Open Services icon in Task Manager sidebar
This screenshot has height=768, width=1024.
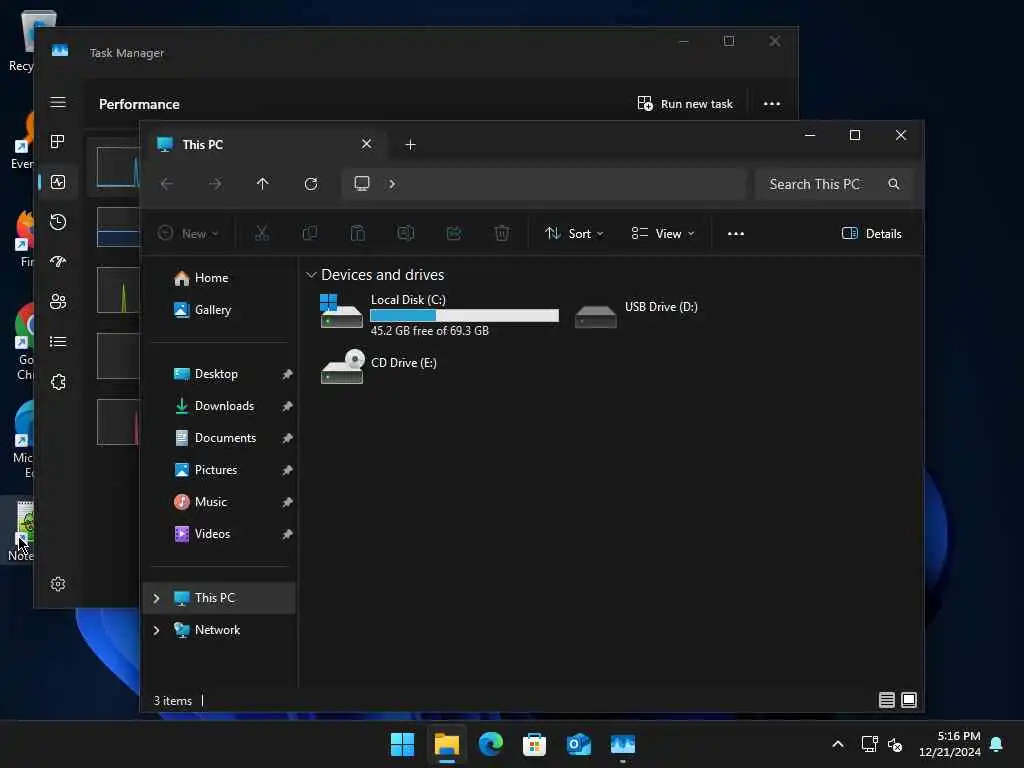[57, 382]
